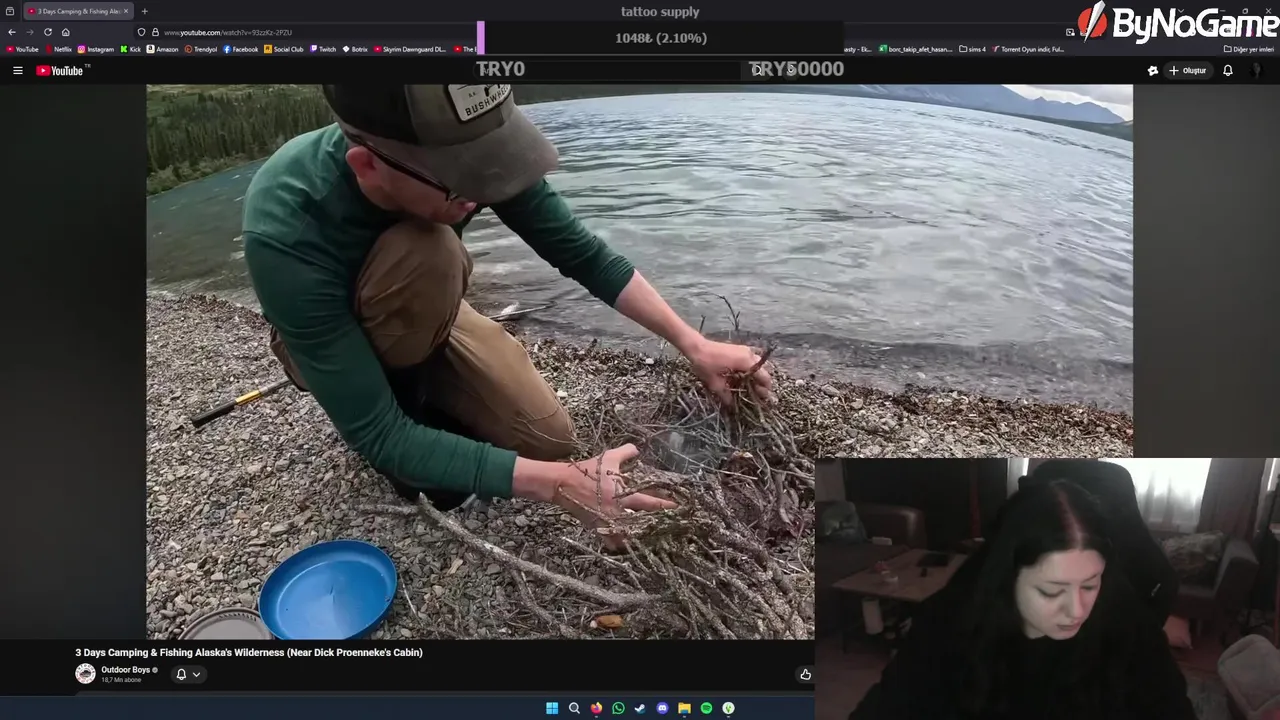Viewport: 1280px width, 720px height.
Task: Click the shield tracking protection icon
Action: [x=141, y=32]
